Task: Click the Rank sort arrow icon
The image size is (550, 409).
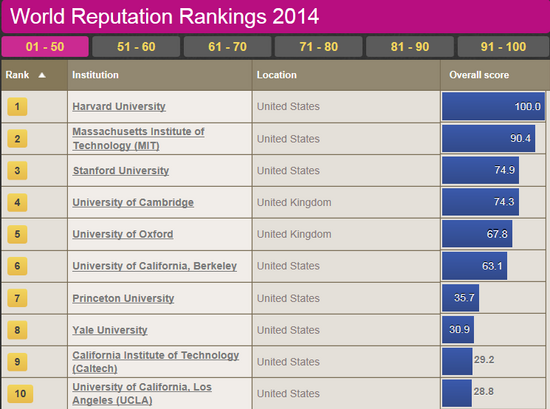Action: tap(42, 75)
